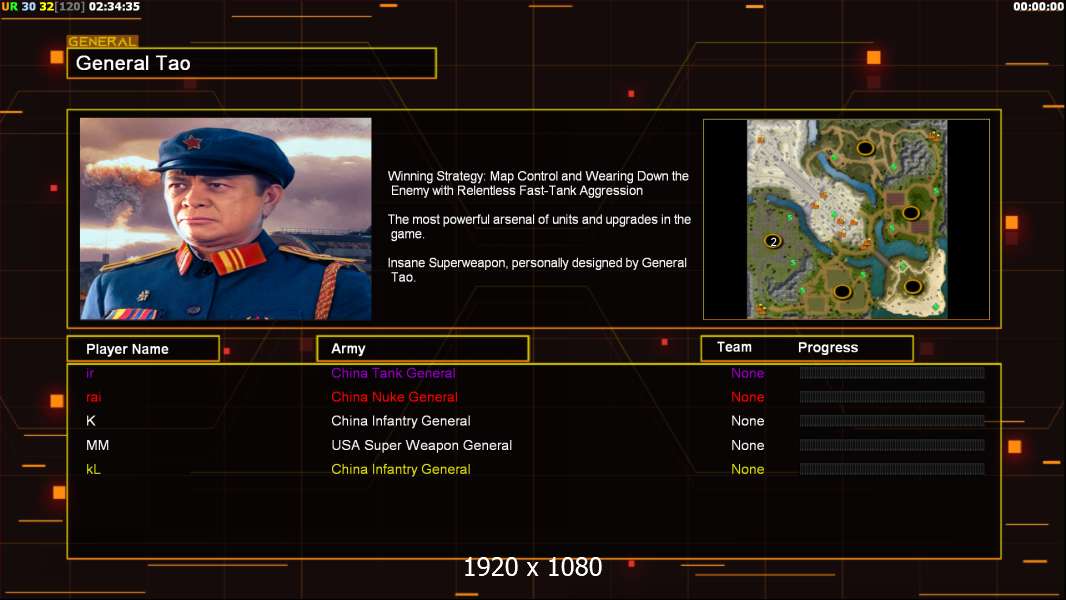Click kL's 'China Infantry General' army entry
The height and width of the screenshot is (600, 1066).
(400, 469)
